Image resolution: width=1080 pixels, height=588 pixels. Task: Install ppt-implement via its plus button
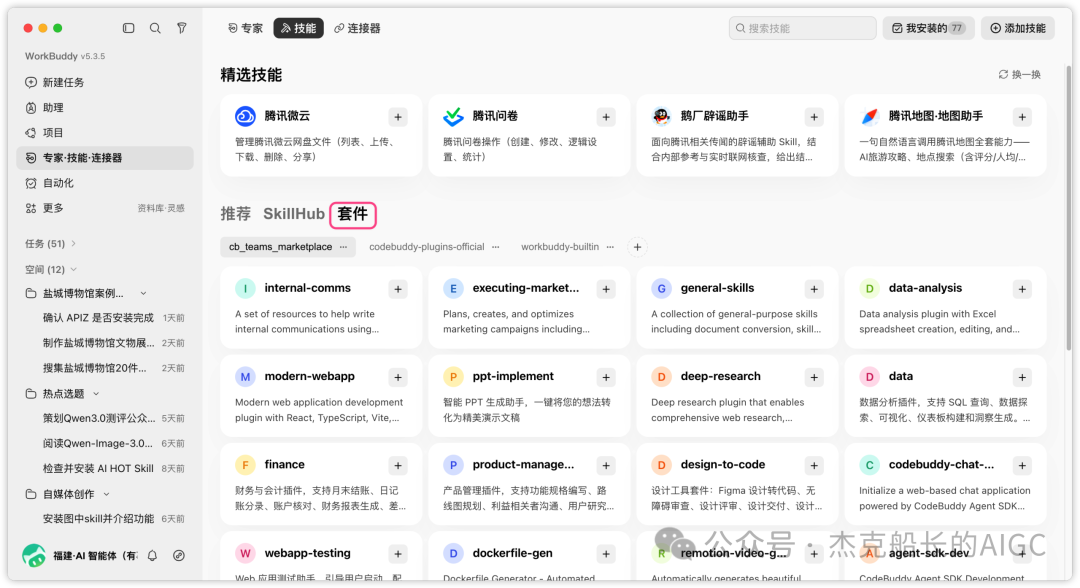click(606, 377)
